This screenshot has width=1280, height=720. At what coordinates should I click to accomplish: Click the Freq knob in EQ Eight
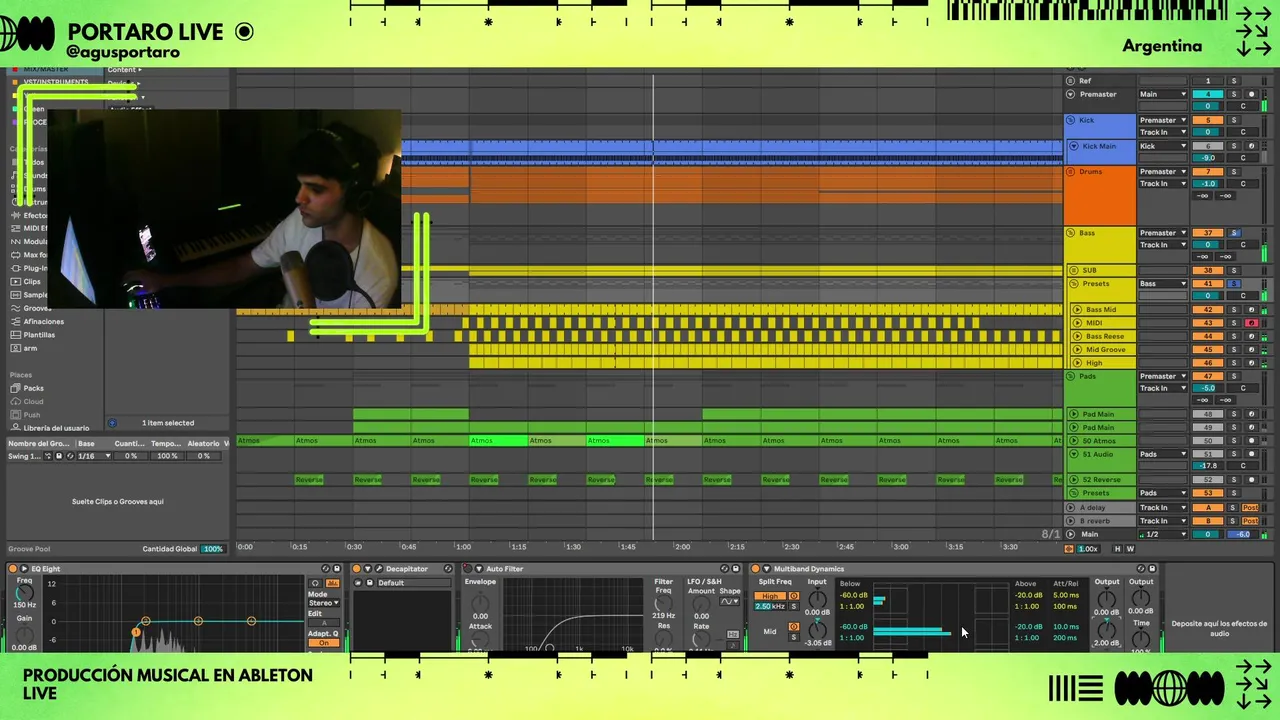pyautogui.click(x=24, y=594)
